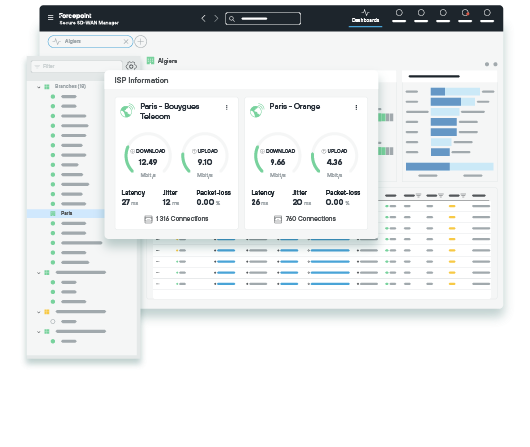The height and width of the screenshot is (447, 530).
Task: Click the Paris - Bouygues Telecom globe icon
Action: [127, 110]
